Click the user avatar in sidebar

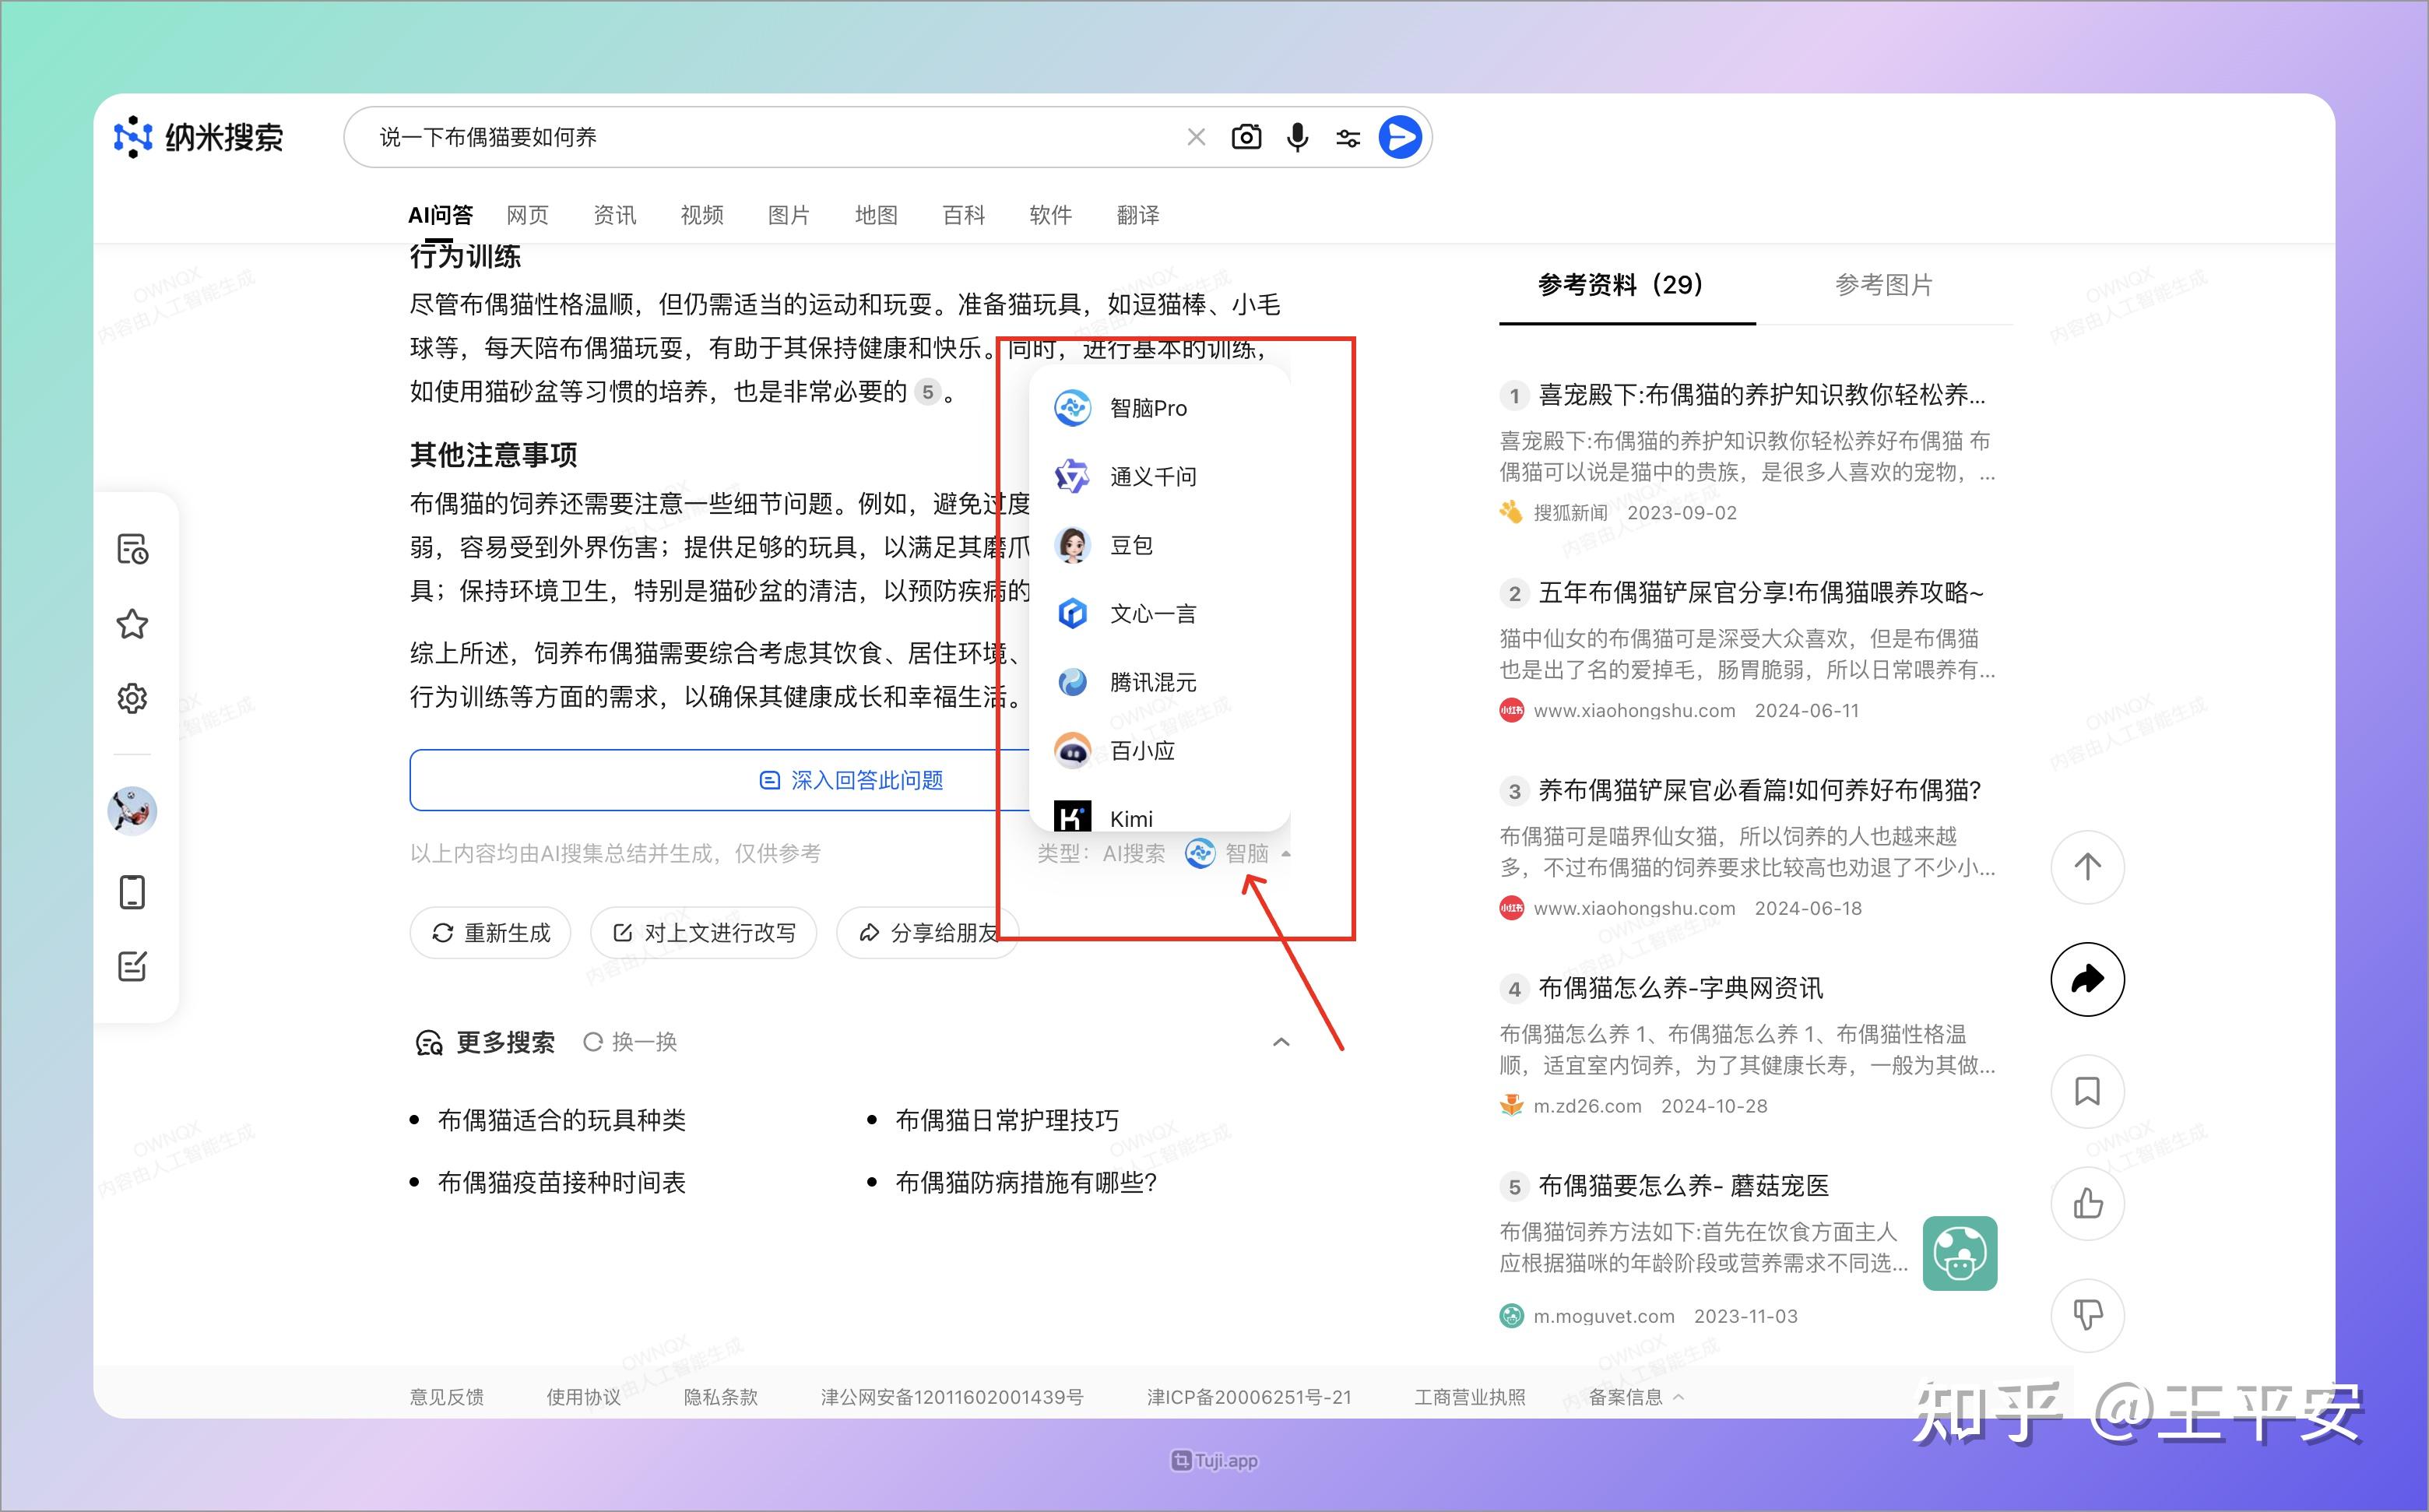132,810
